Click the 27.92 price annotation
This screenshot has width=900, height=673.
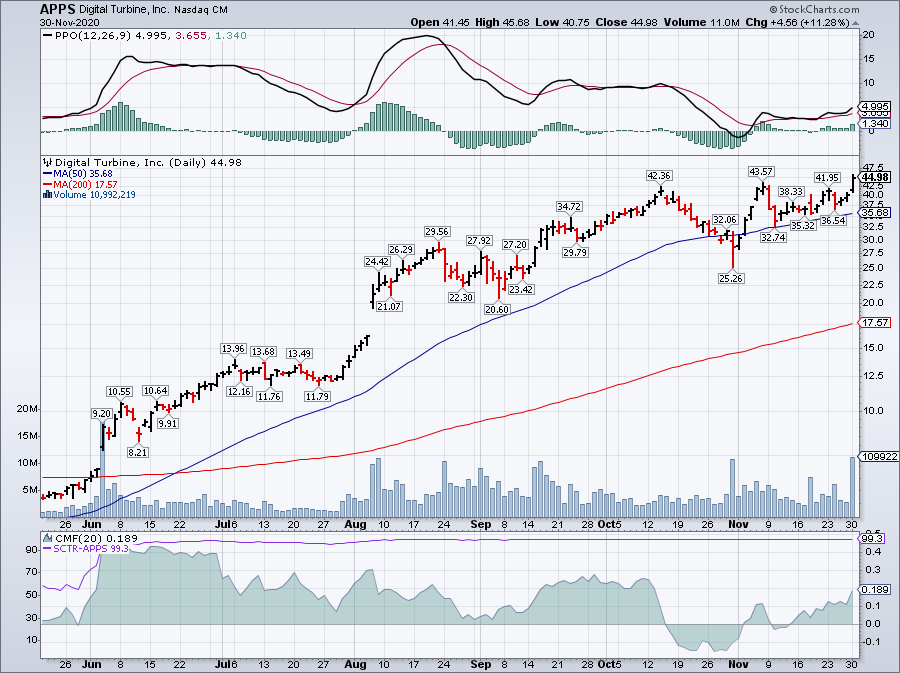(x=479, y=241)
